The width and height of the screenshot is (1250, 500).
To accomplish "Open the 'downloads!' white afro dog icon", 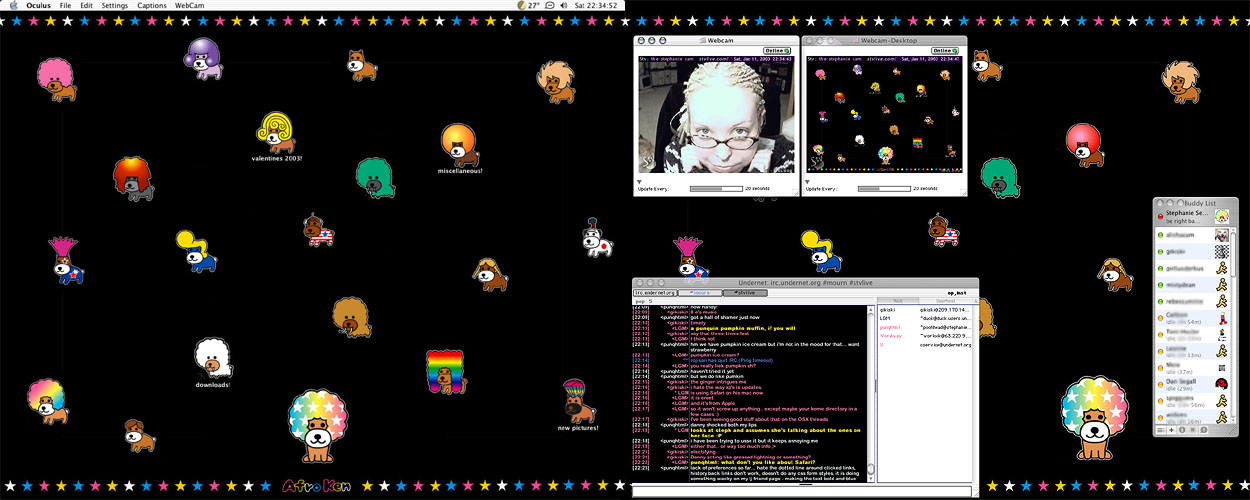I will click(212, 359).
